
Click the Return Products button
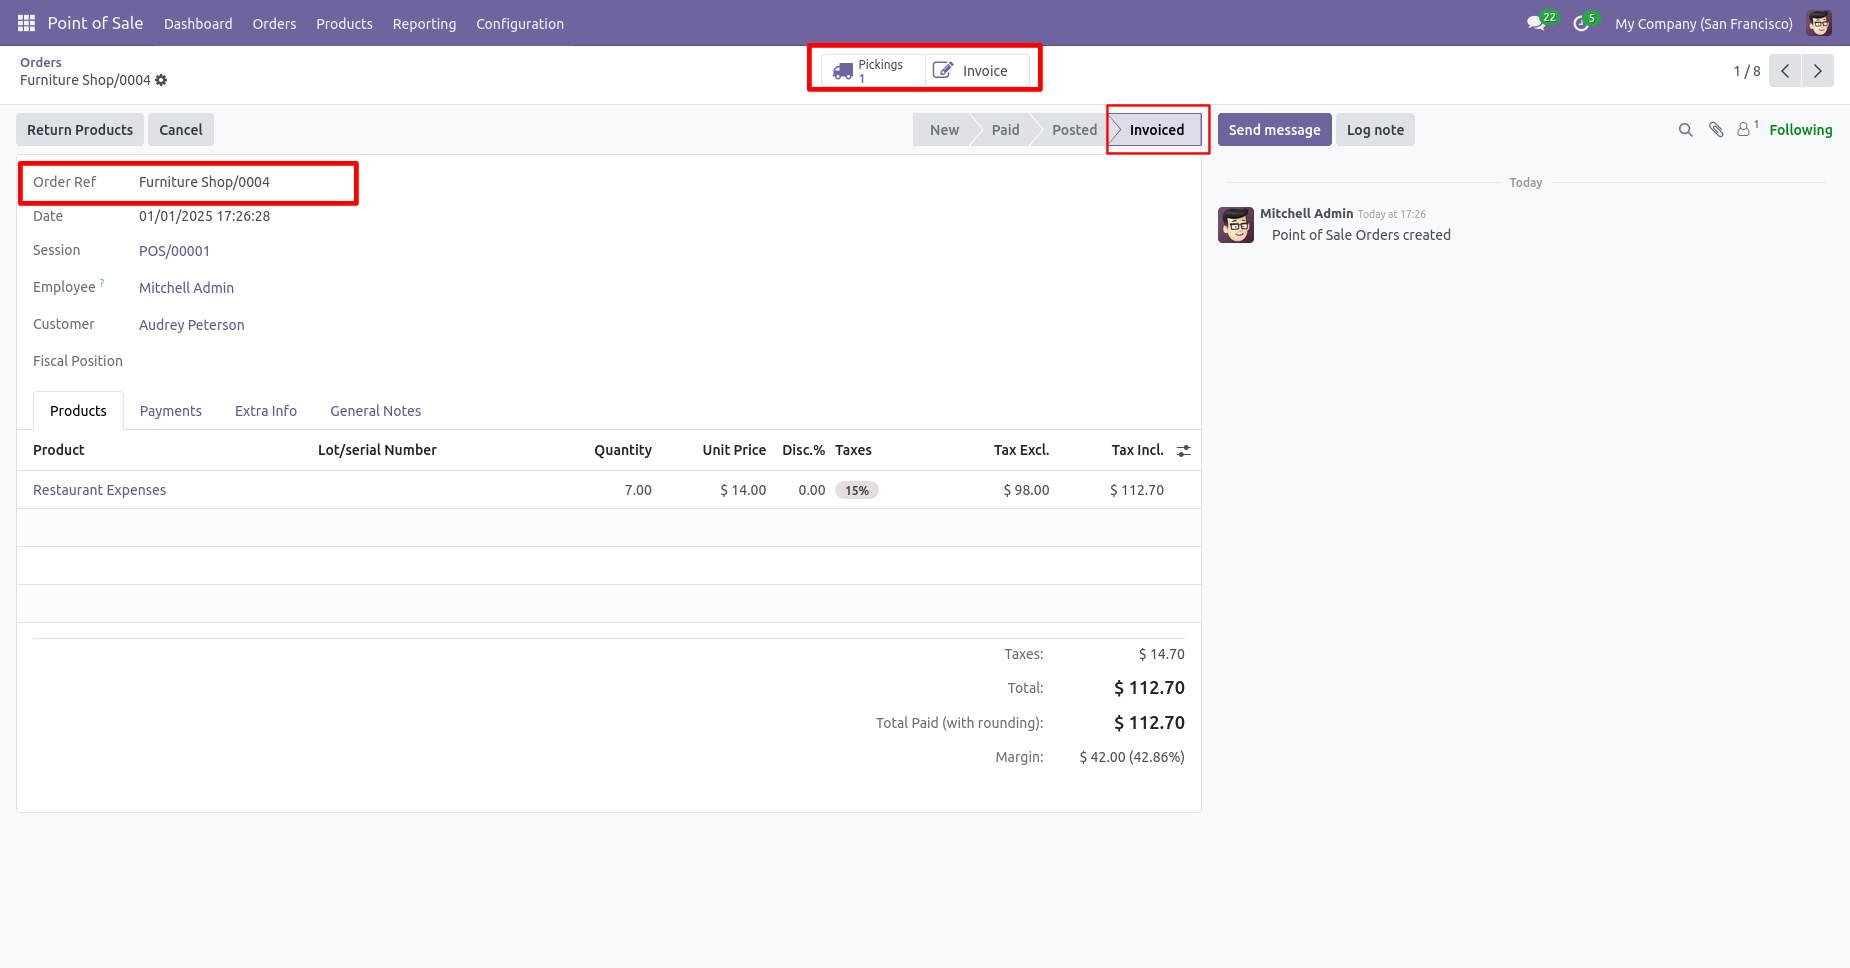[80, 130]
